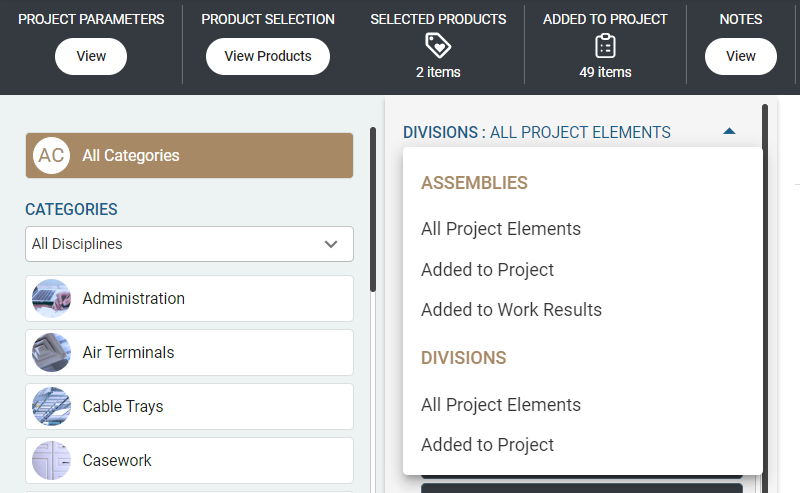
Task: Collapse the Divisions dropdown arrow
Action: click(729, 131)
